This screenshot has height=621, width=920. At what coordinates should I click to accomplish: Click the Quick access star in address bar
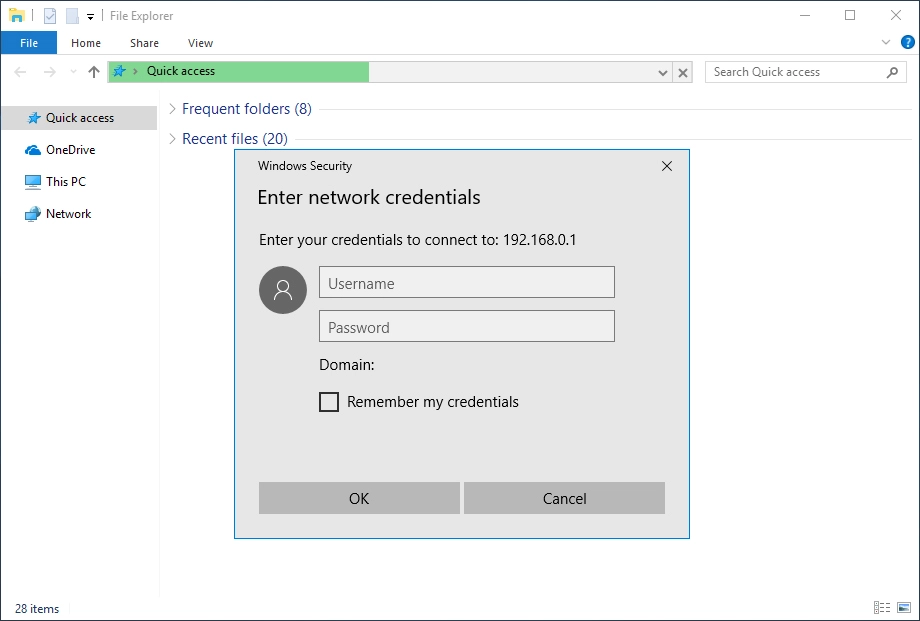119,72
